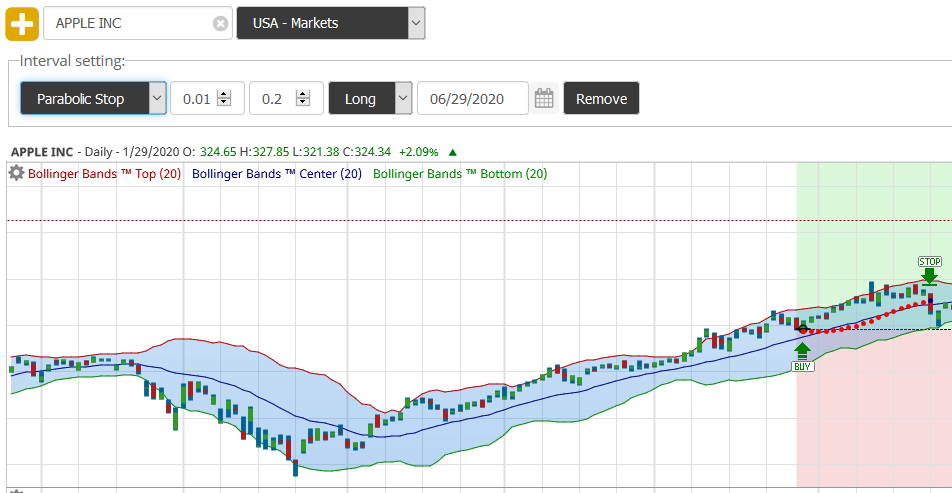Select Bollinger Bands Bottom legend label
The width and height of the screenshot is (952, 493).
pos(460,174)
